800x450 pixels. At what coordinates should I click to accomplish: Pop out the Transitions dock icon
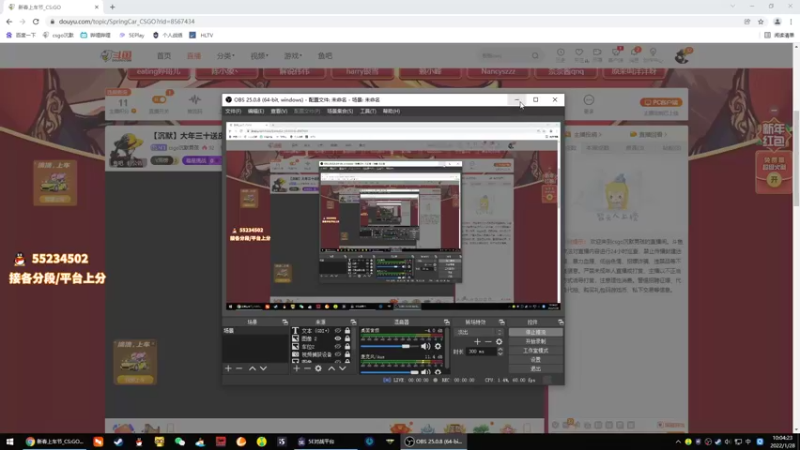502,322
